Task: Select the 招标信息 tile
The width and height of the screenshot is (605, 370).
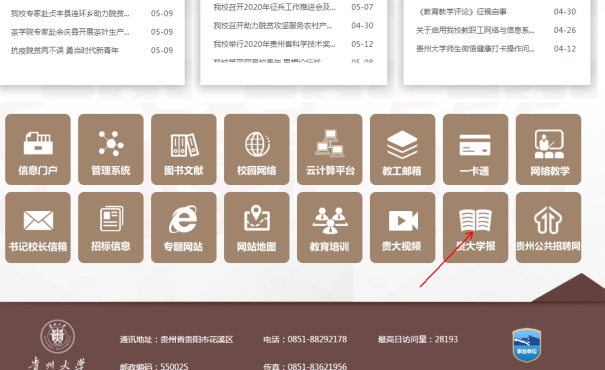Action: (111, 228)
